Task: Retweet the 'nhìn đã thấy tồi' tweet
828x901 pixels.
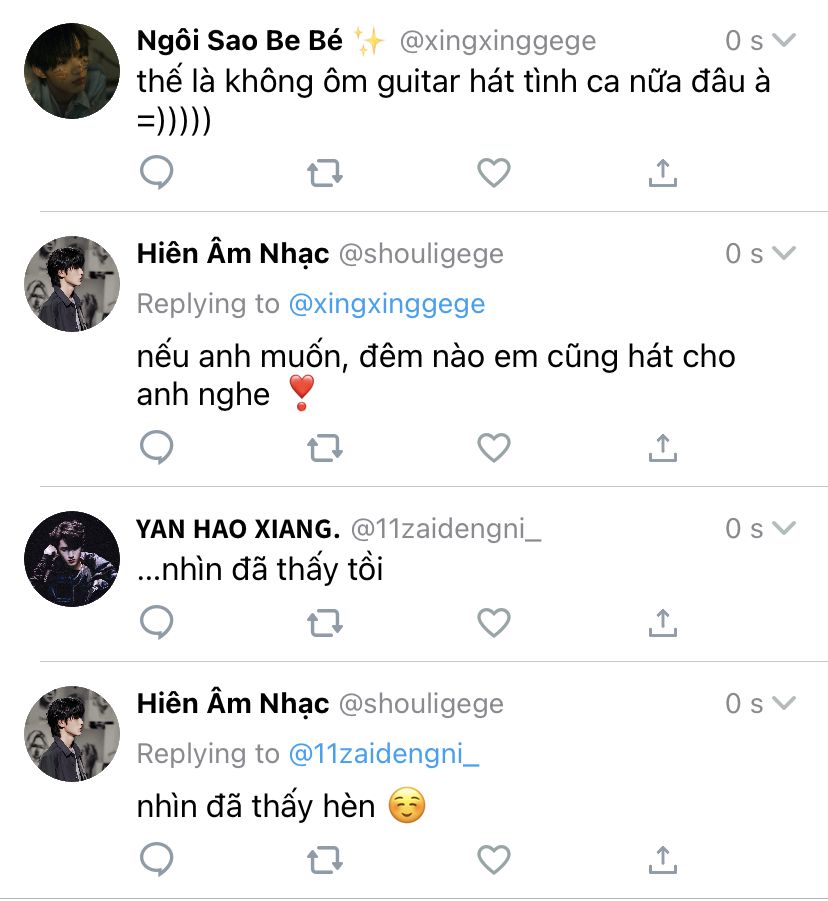Action: point(324,623)
